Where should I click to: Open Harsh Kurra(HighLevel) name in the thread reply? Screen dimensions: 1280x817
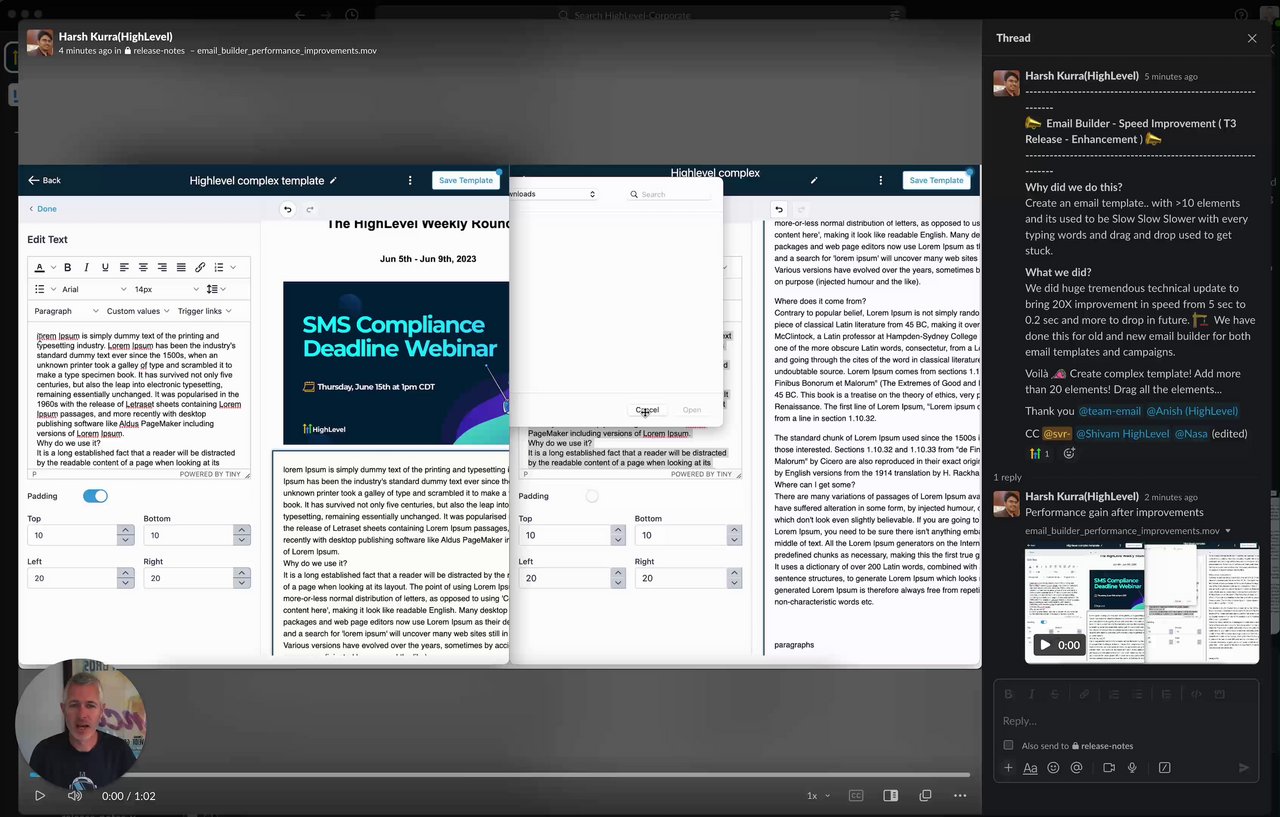coord(1082,496)
